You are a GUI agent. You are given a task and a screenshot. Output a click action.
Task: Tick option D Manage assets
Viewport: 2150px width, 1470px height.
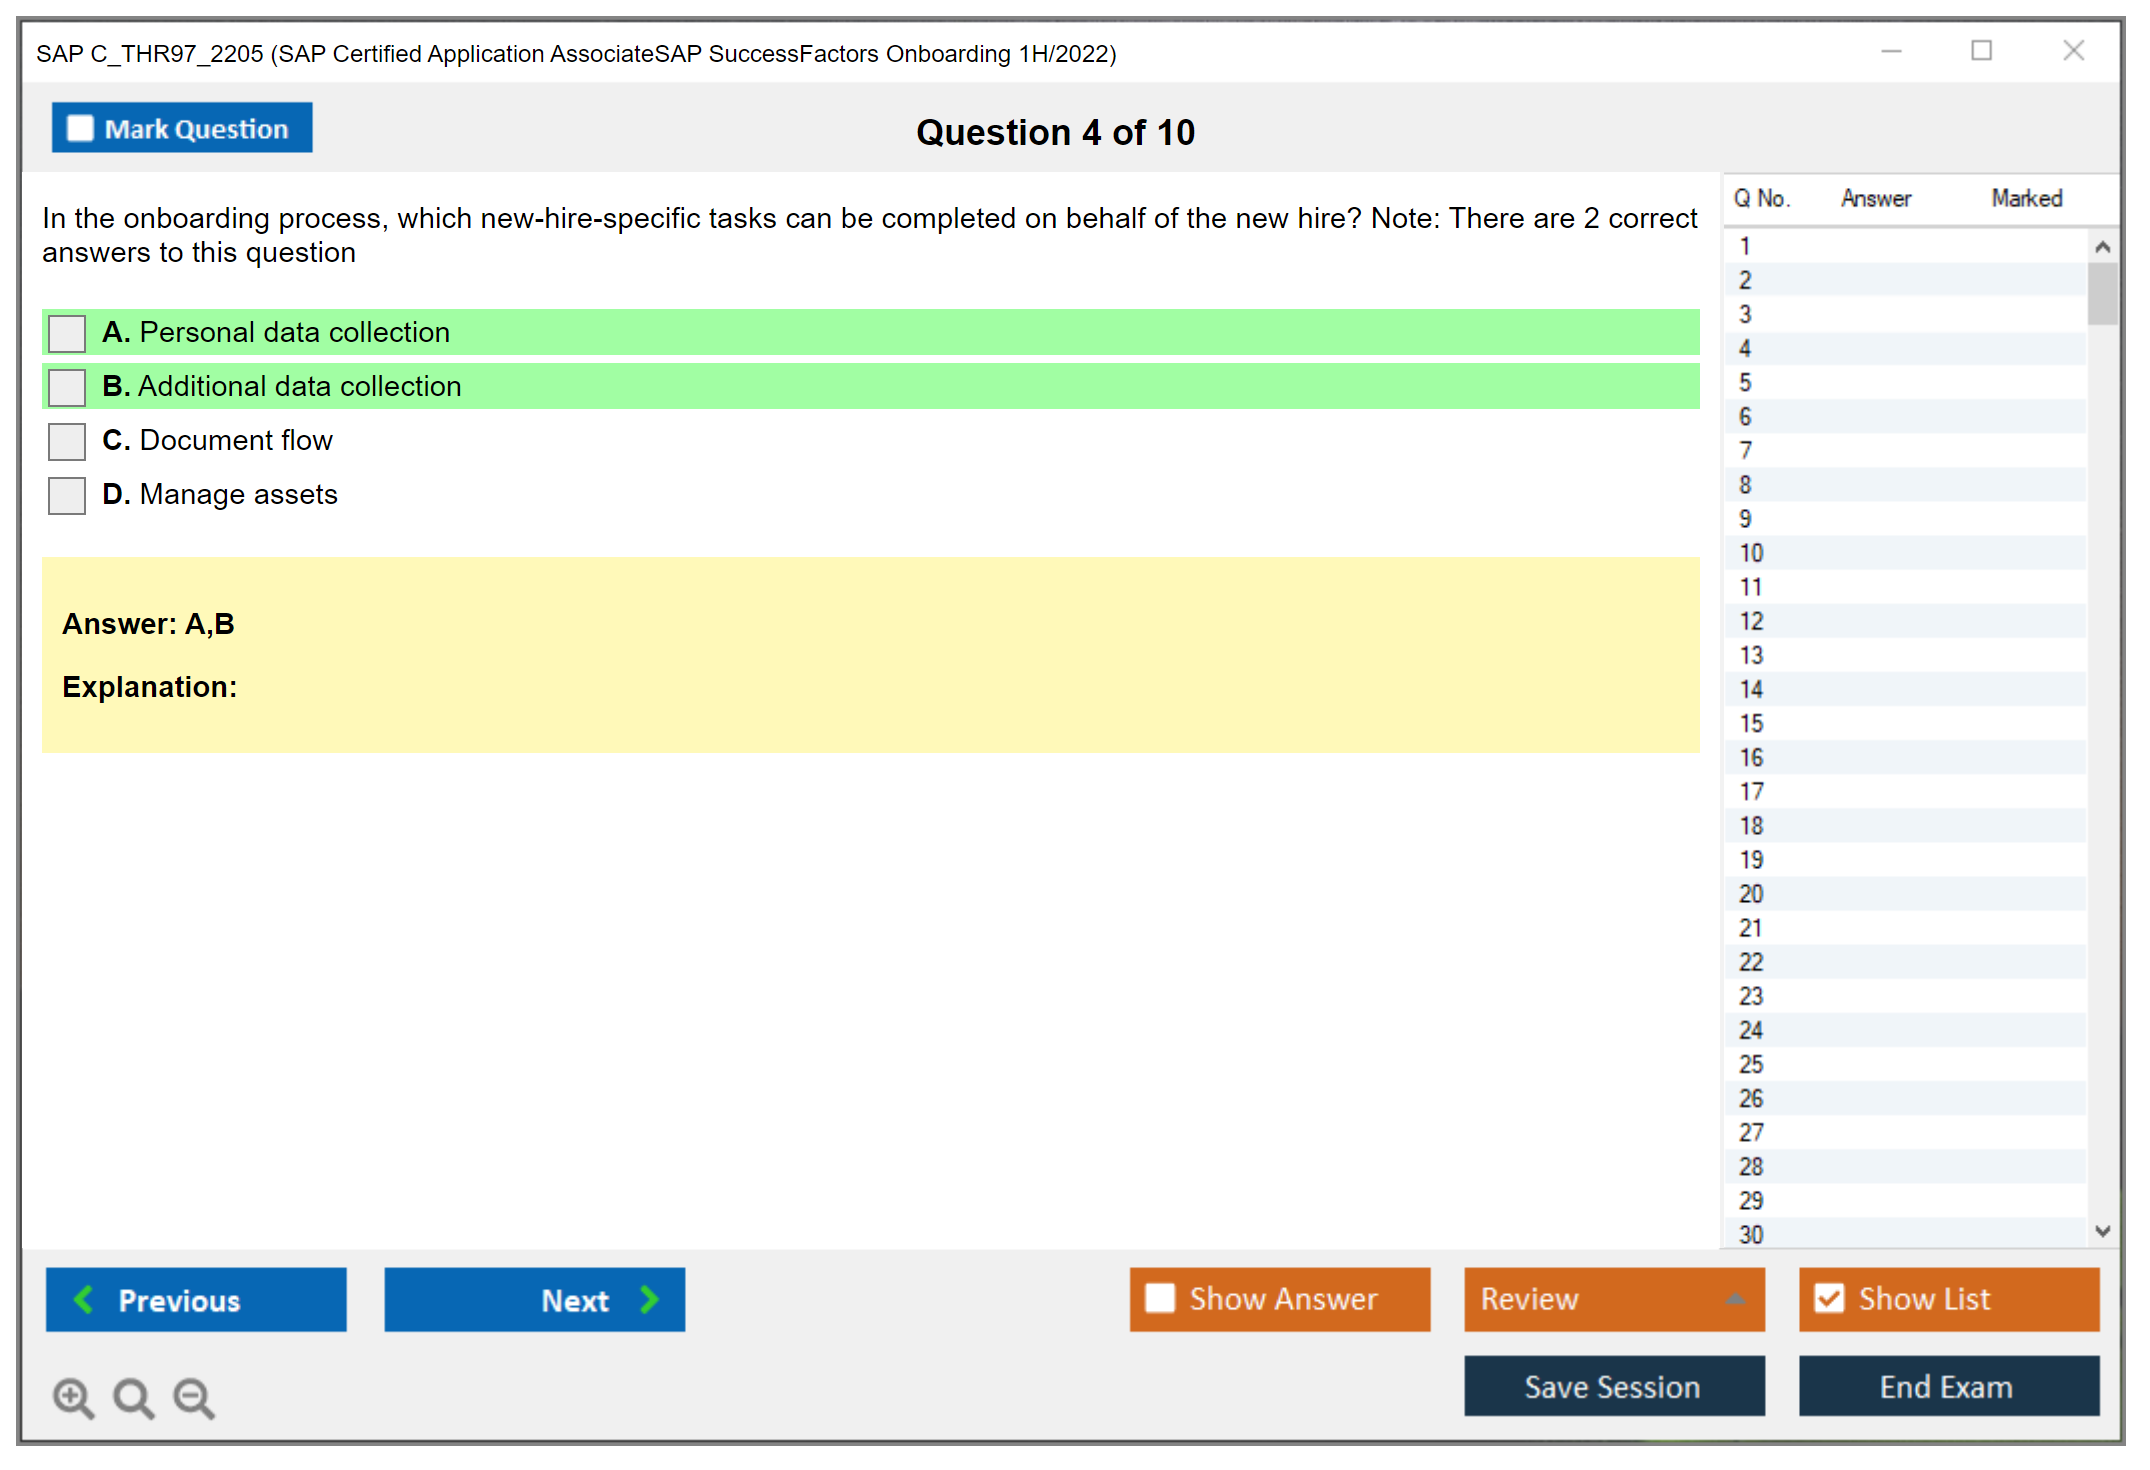(67, 495)
